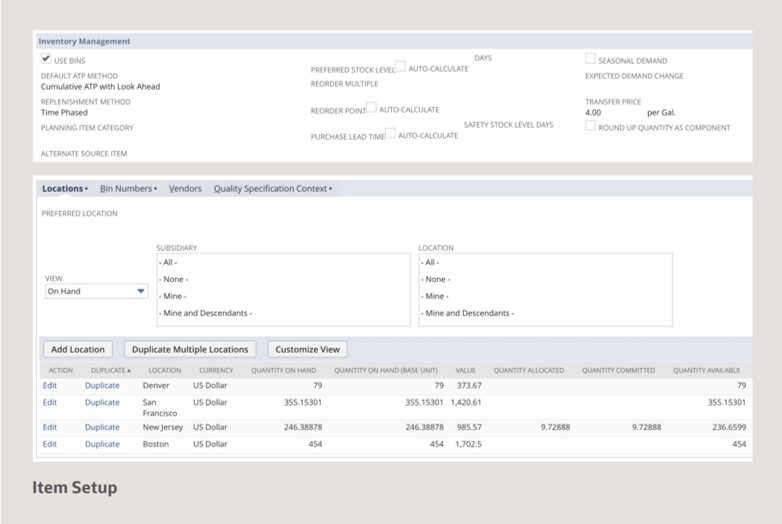This screenshot has height=524, width=782.
Task: Duplicate the Denver location row
Action: (102, 385)
